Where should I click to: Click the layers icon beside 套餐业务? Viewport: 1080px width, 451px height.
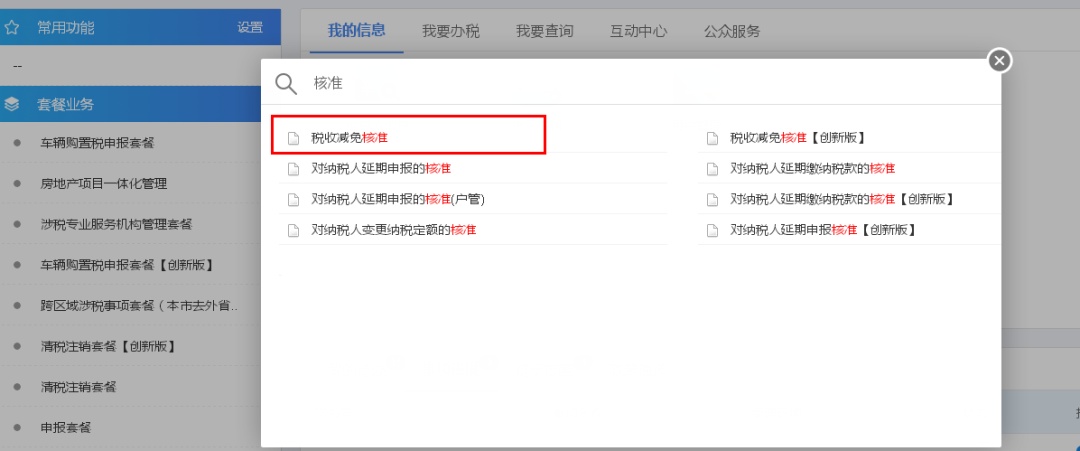12,105
